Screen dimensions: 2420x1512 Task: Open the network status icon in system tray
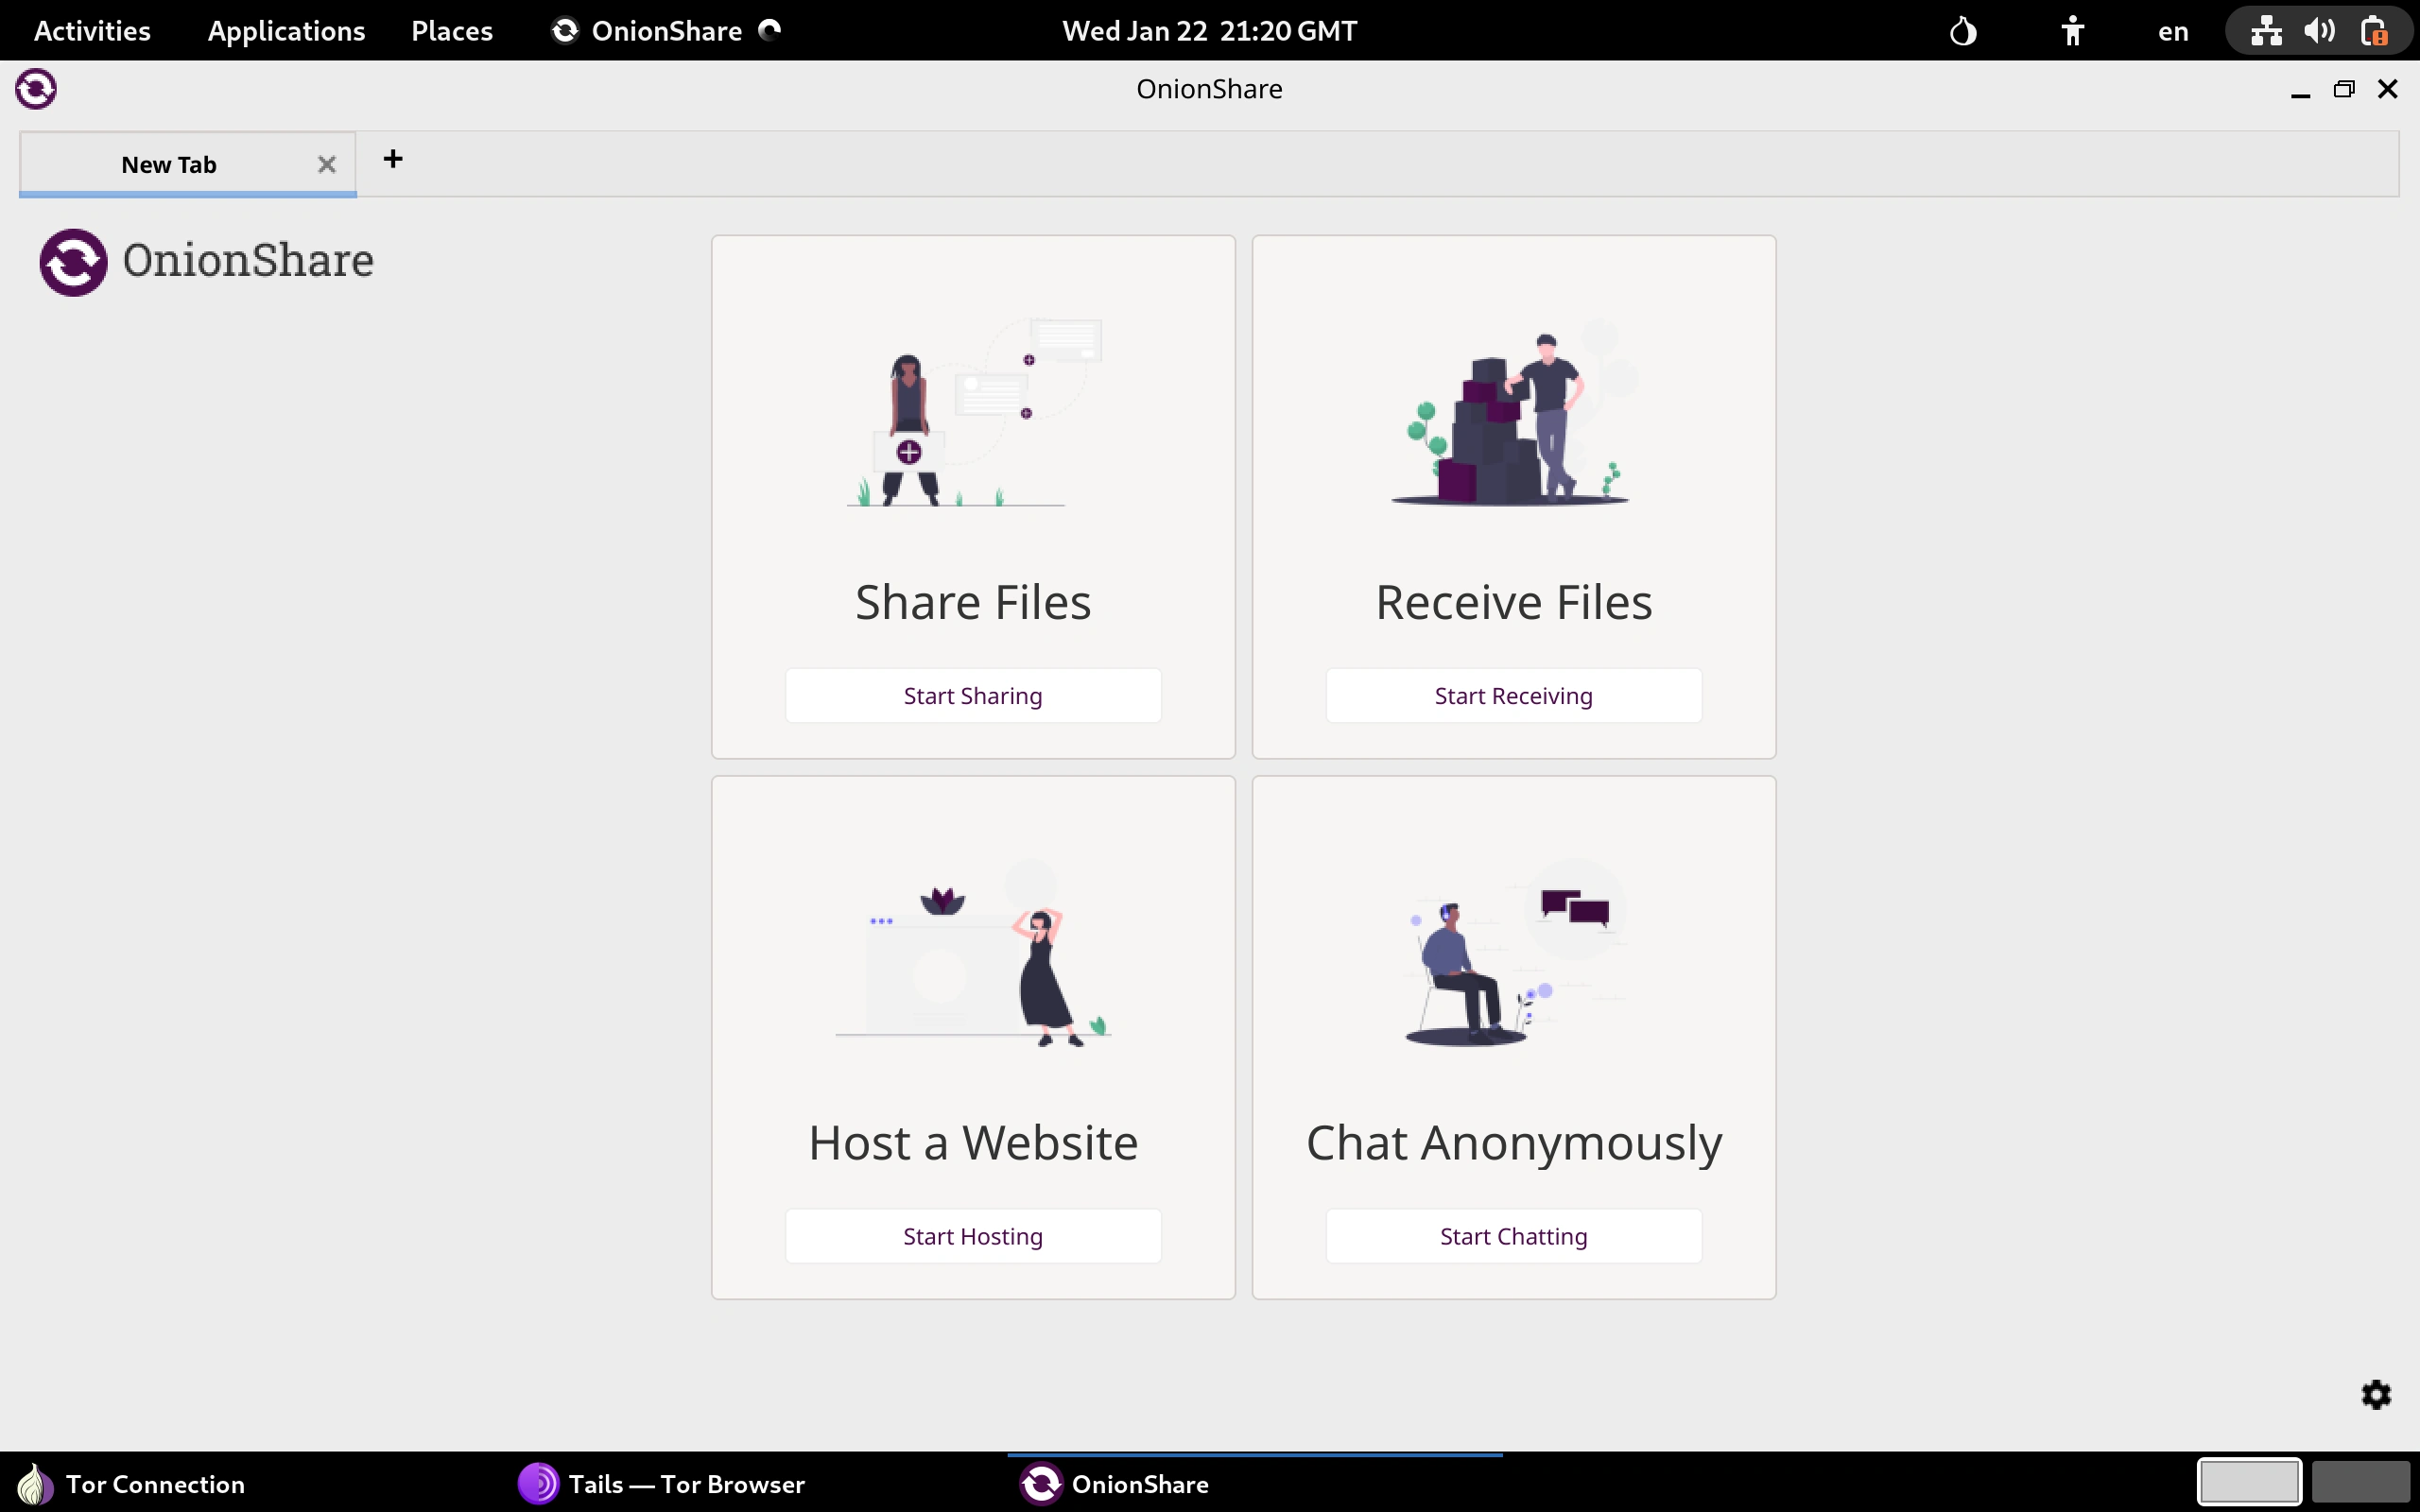tap(2265, 30)
